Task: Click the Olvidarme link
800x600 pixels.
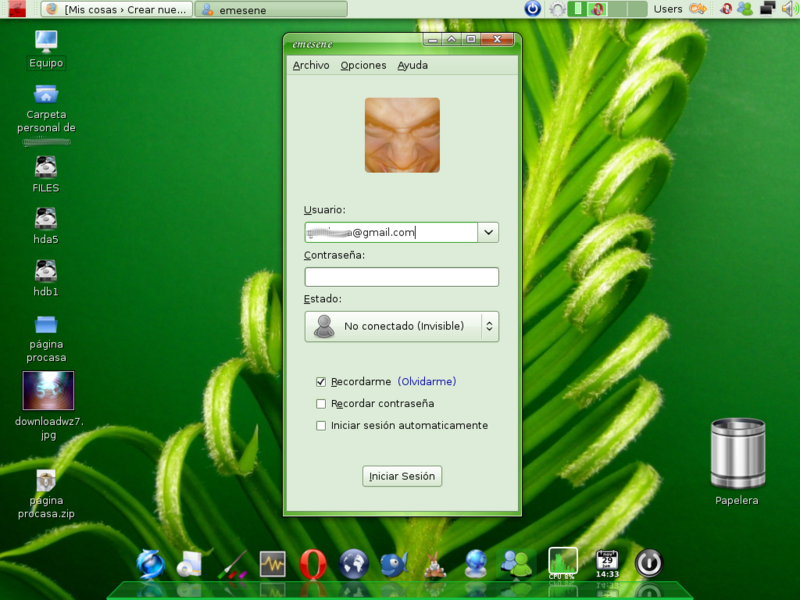Action: coord(427,382)
